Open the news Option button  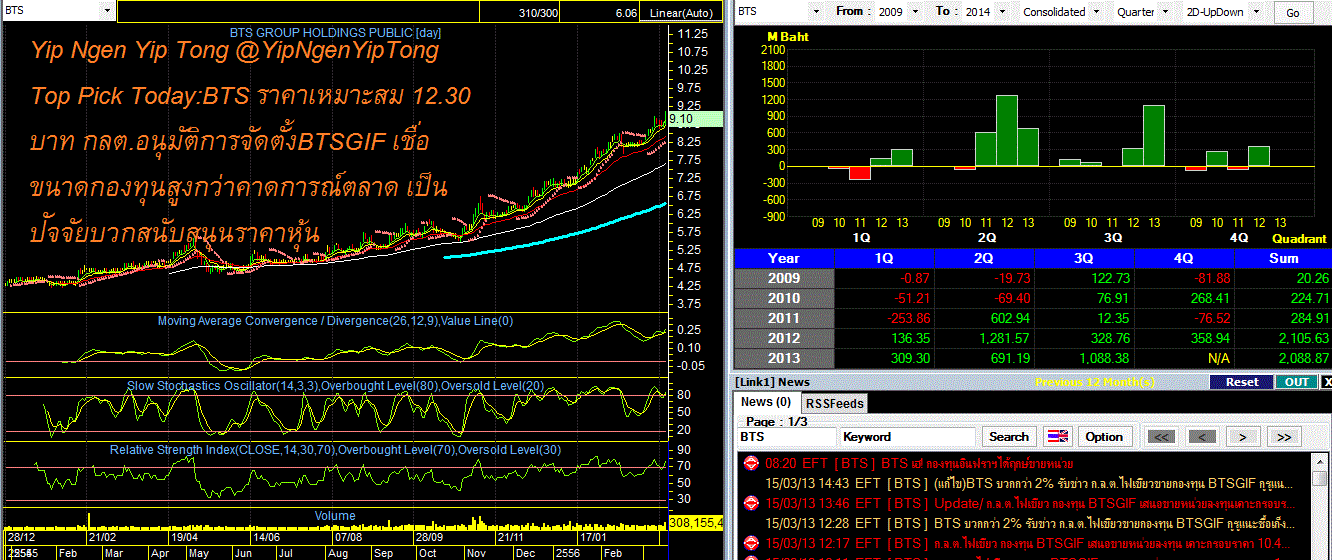pos(1104,437)
